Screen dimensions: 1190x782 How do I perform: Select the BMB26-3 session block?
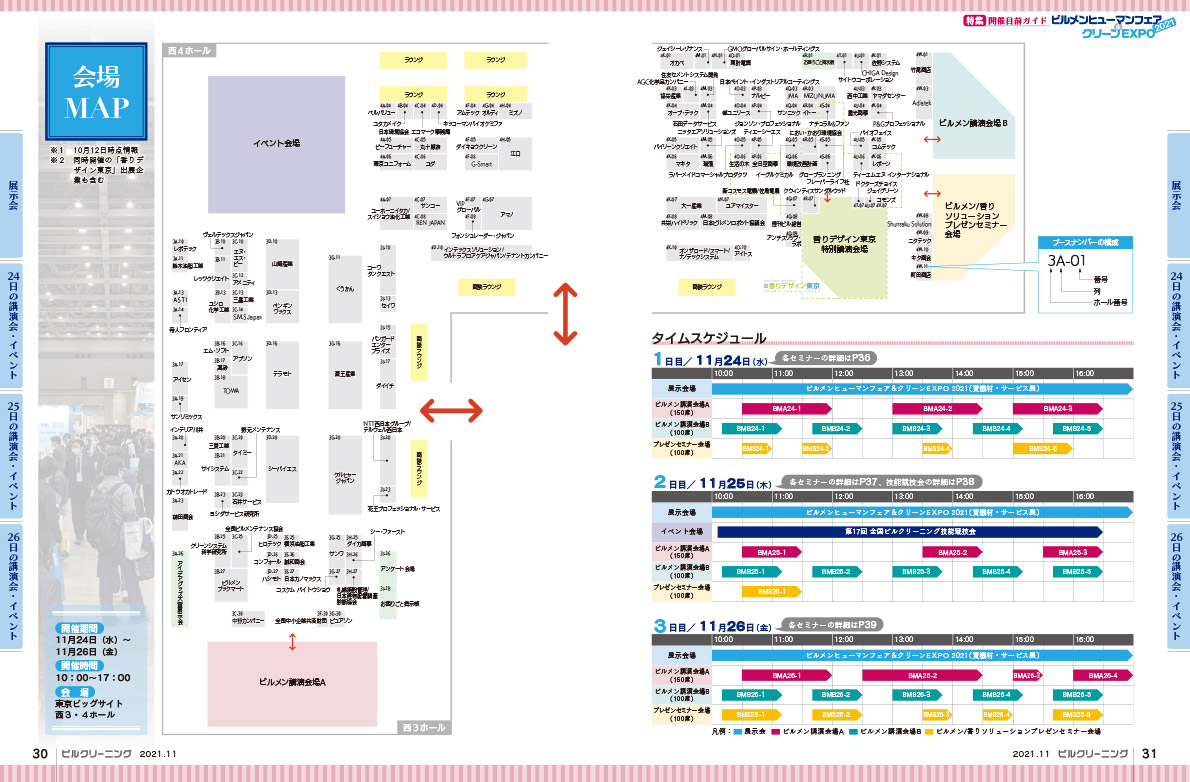click(916, 695)
